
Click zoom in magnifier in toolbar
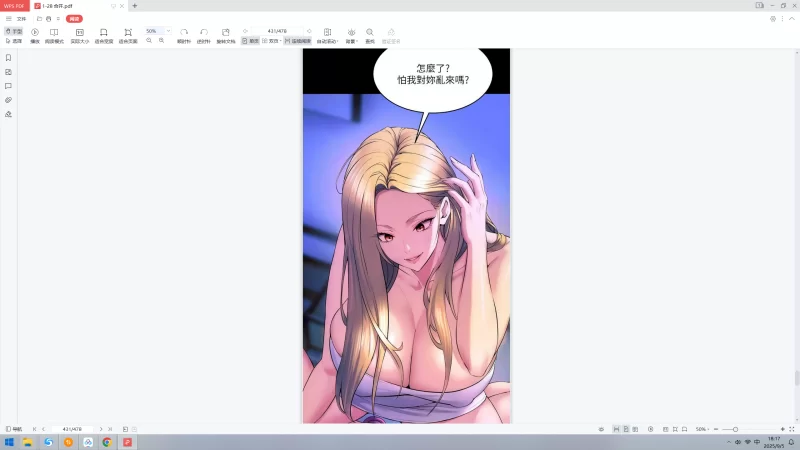click(161, 40)
